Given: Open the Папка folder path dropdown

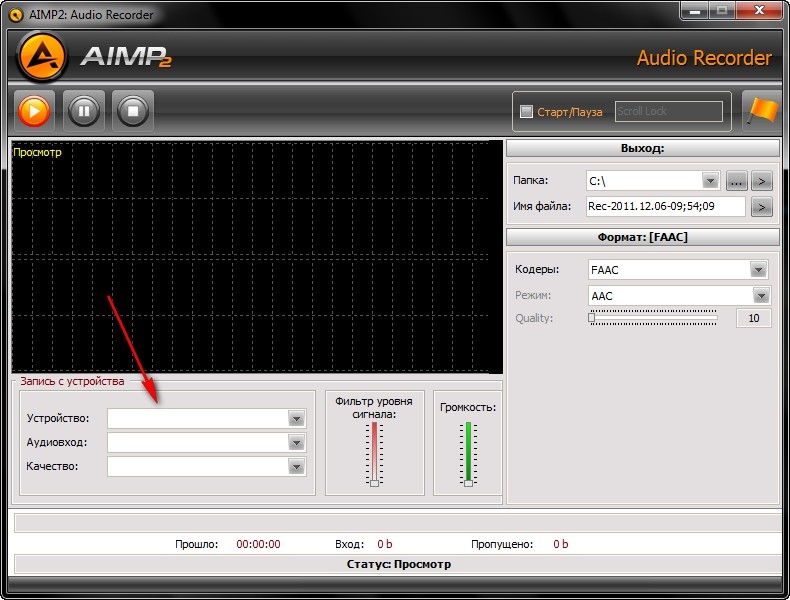Looking at the screenshot, I should (710, 181).
